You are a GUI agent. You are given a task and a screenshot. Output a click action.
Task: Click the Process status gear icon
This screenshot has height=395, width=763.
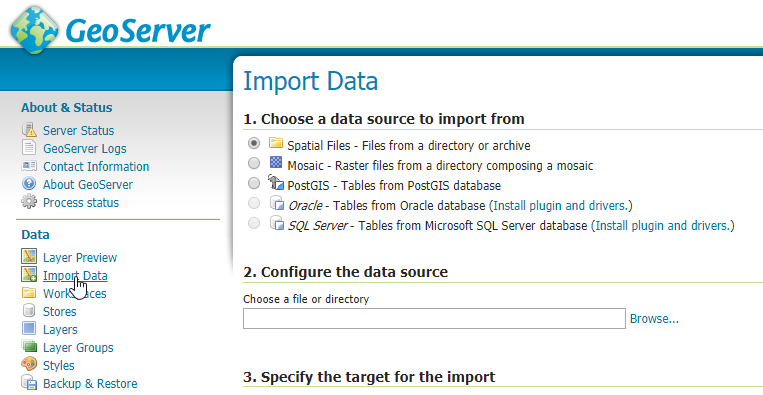coord(29,202)
